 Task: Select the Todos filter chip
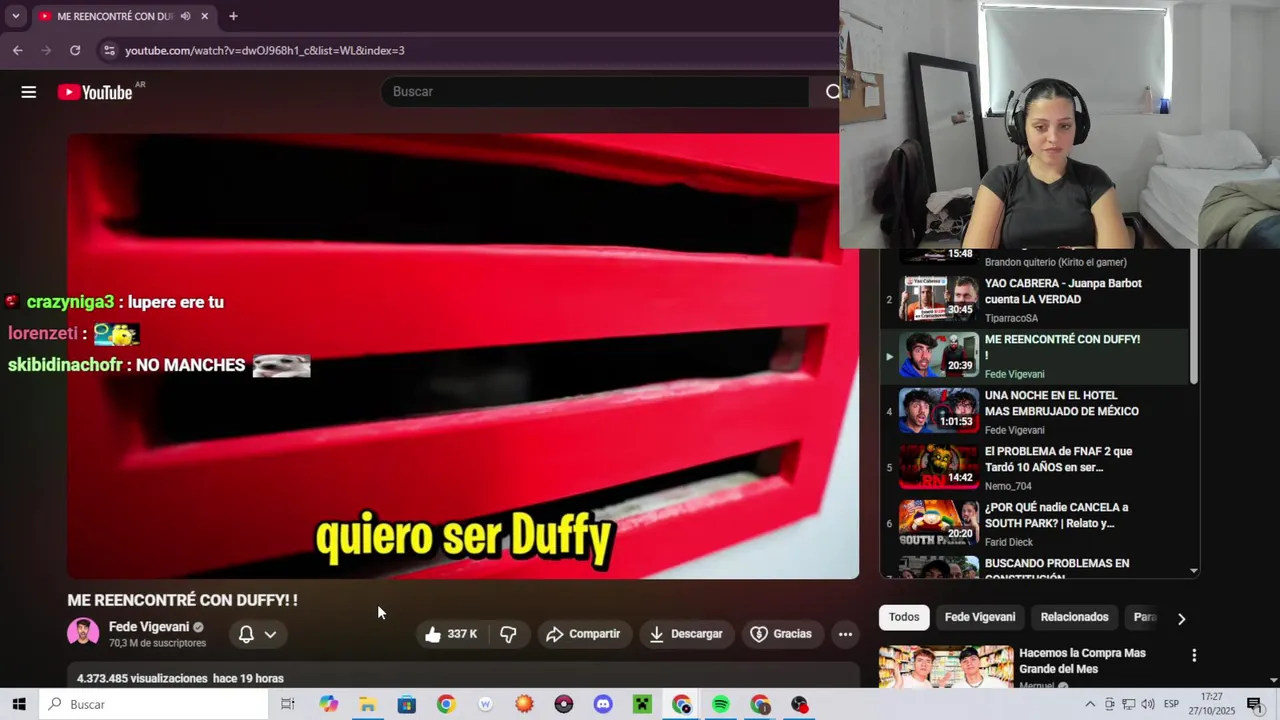pyautogui.click(x=904, y=617)
